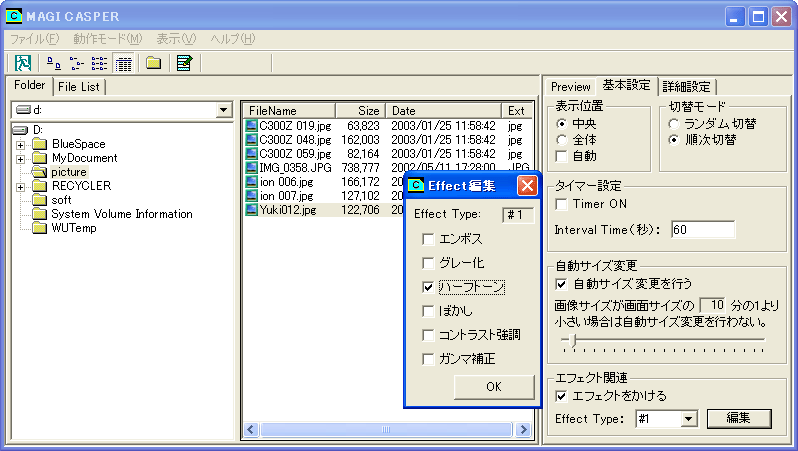
Task: Enable the コントラスト強調 checkbox
Action: [428, 335]
